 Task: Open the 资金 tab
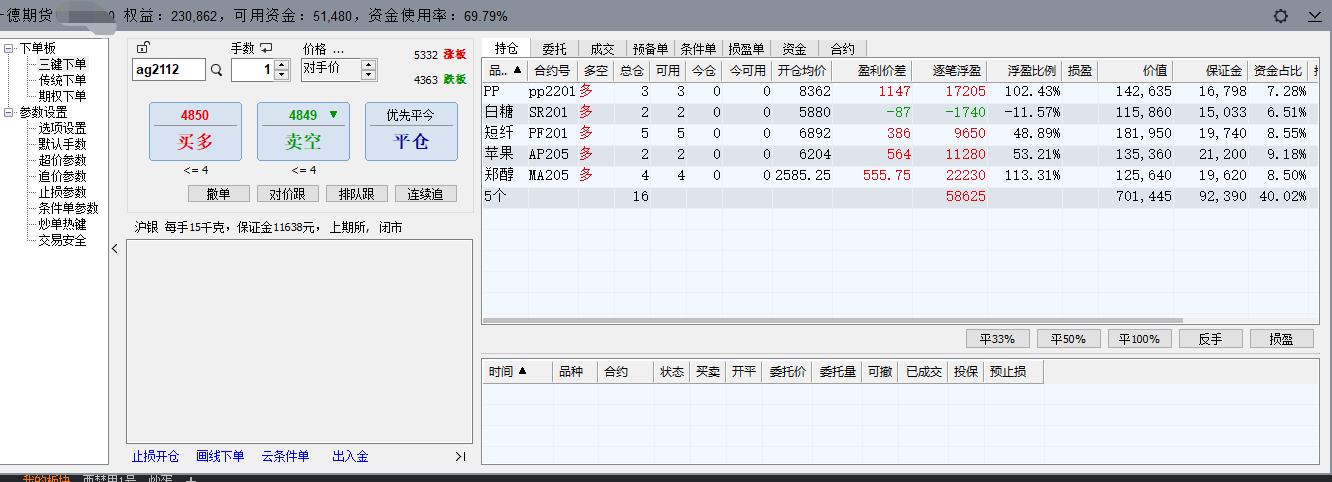(x=794, y=48)
